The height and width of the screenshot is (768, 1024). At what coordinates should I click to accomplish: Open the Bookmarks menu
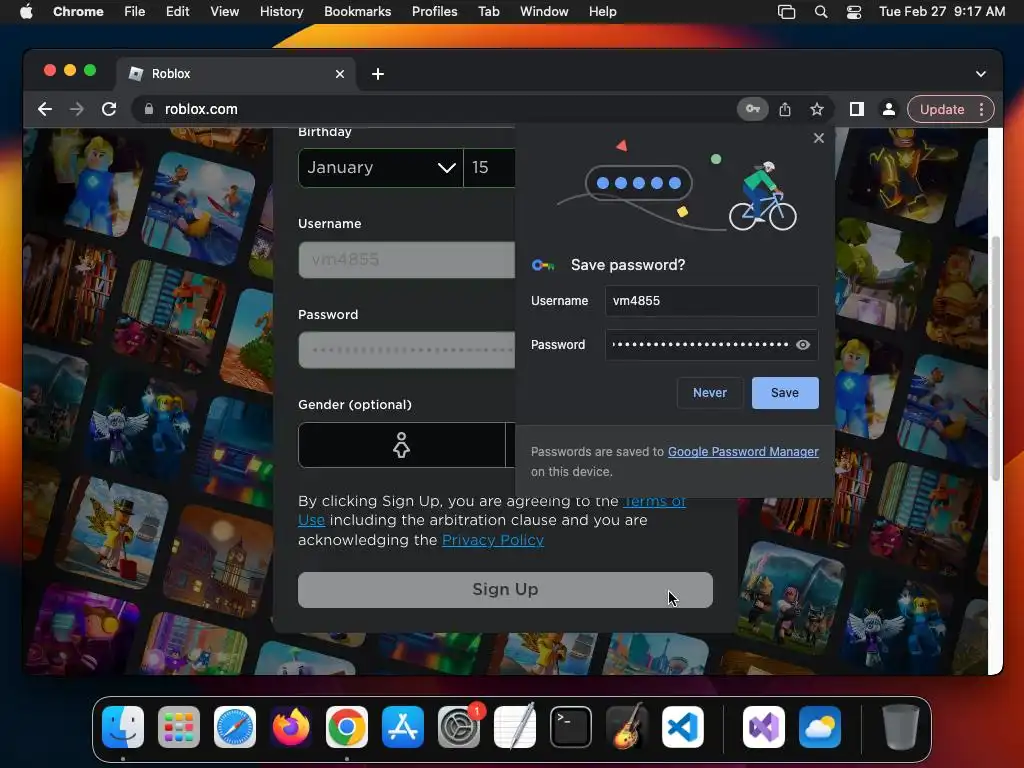[x=357, y=12]
